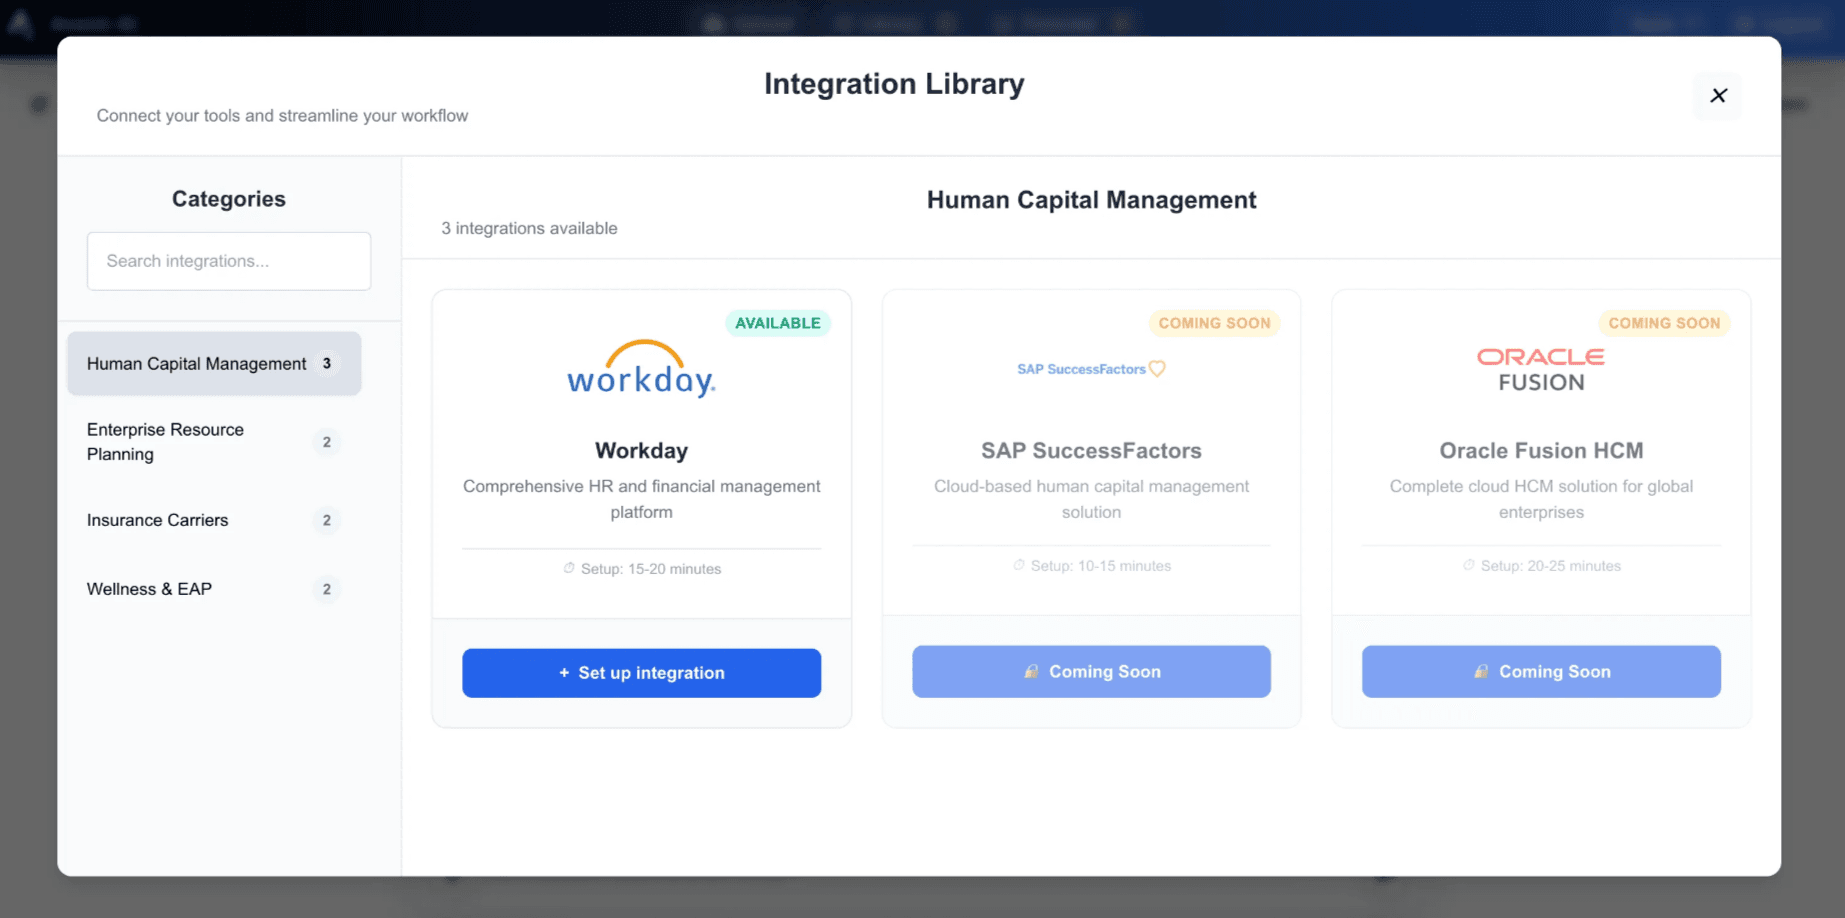
Task: Click the lock icon in Oracle's Coming Soon button
Action: click(x=1481, y=672)
